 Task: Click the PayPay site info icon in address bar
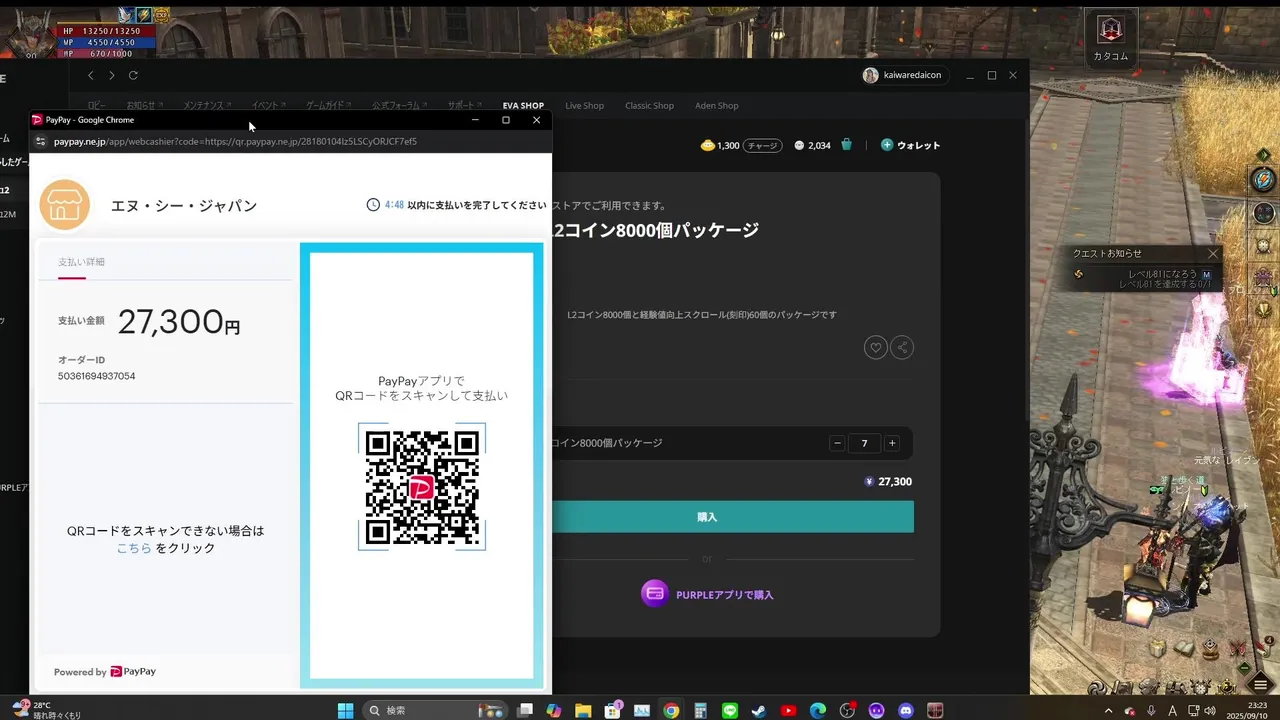[x=41, y=141]
